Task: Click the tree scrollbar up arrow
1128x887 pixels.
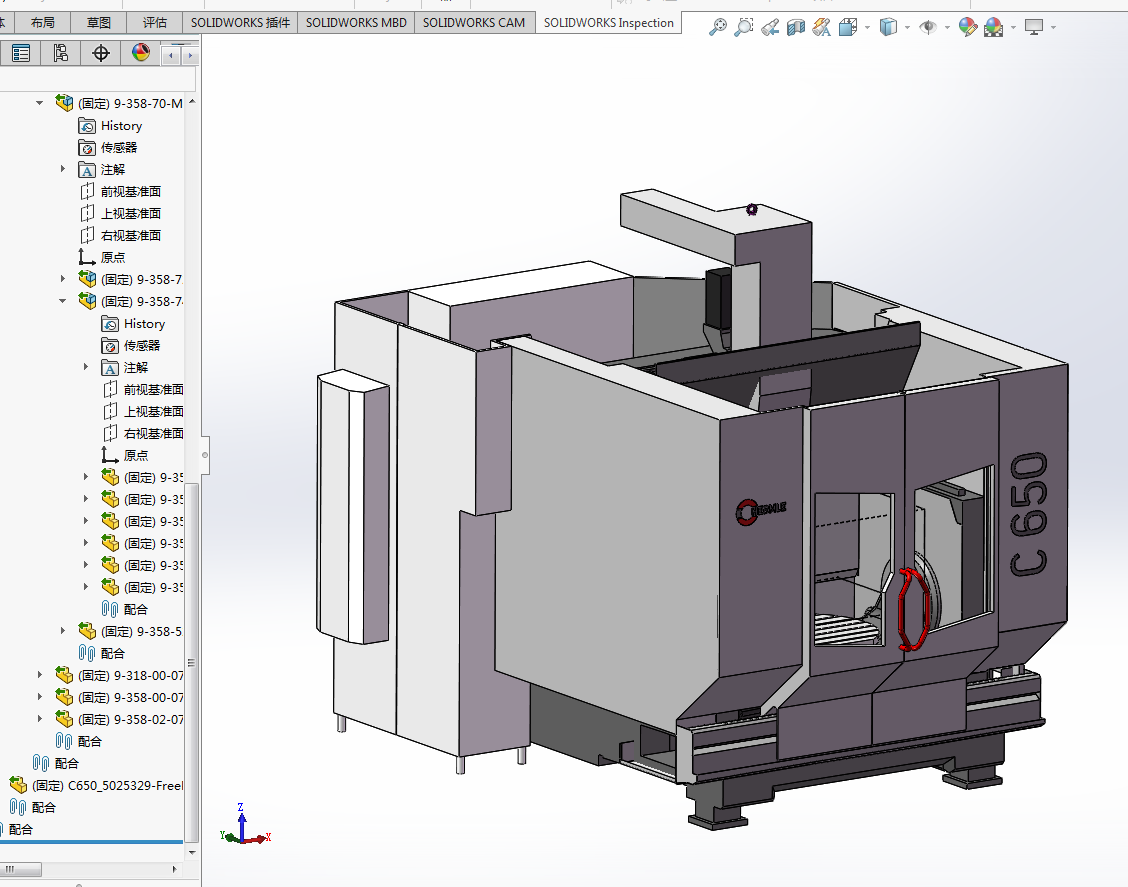Action: pos(192,102)
